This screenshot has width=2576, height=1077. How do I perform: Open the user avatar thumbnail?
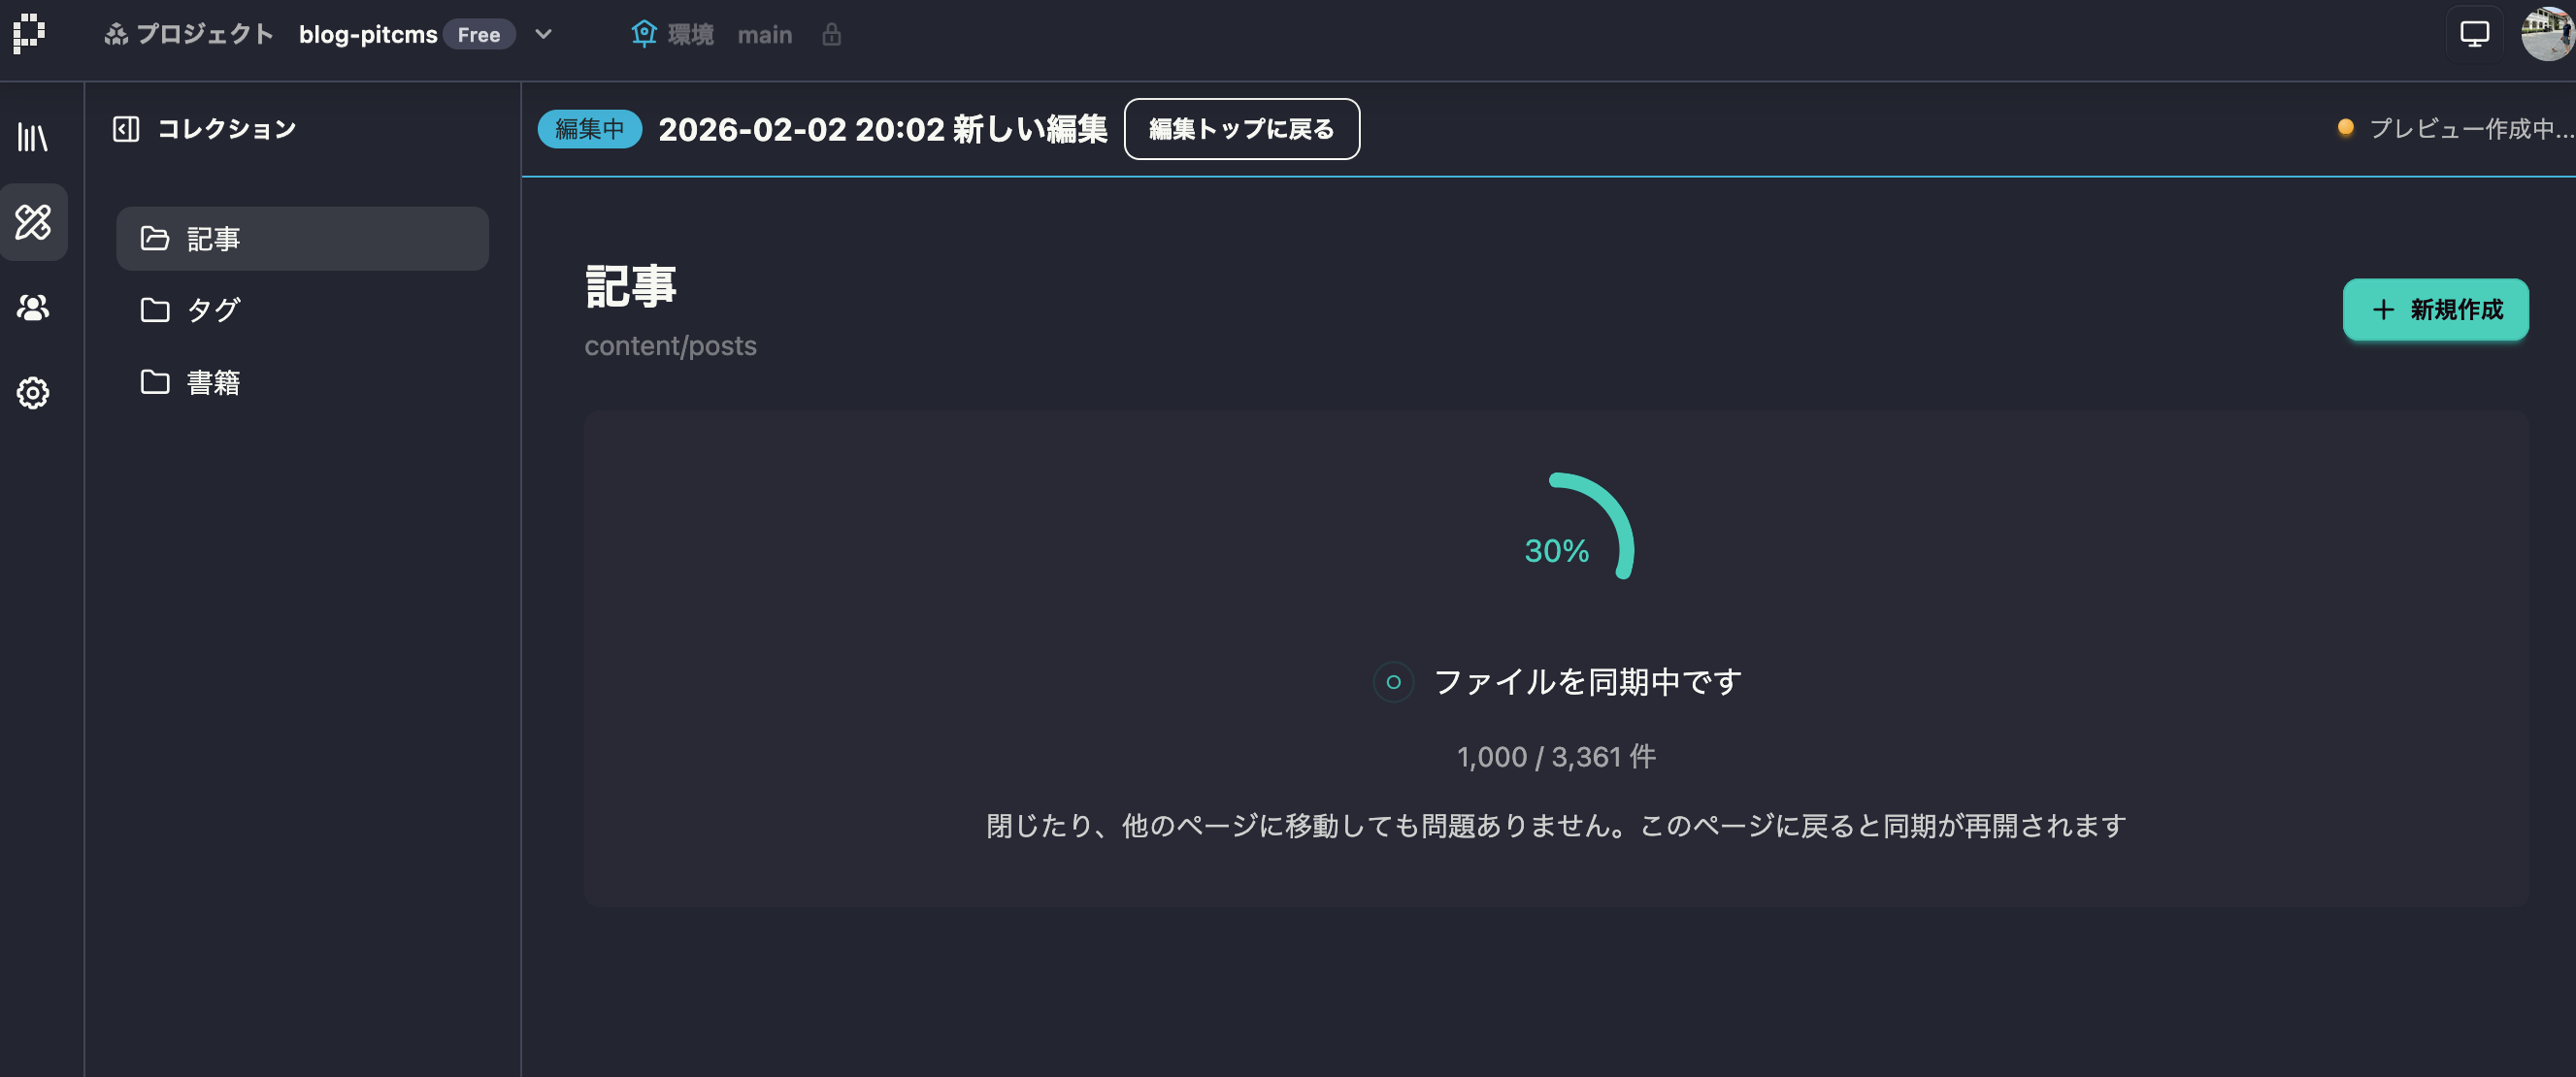tap(2547, 34)
